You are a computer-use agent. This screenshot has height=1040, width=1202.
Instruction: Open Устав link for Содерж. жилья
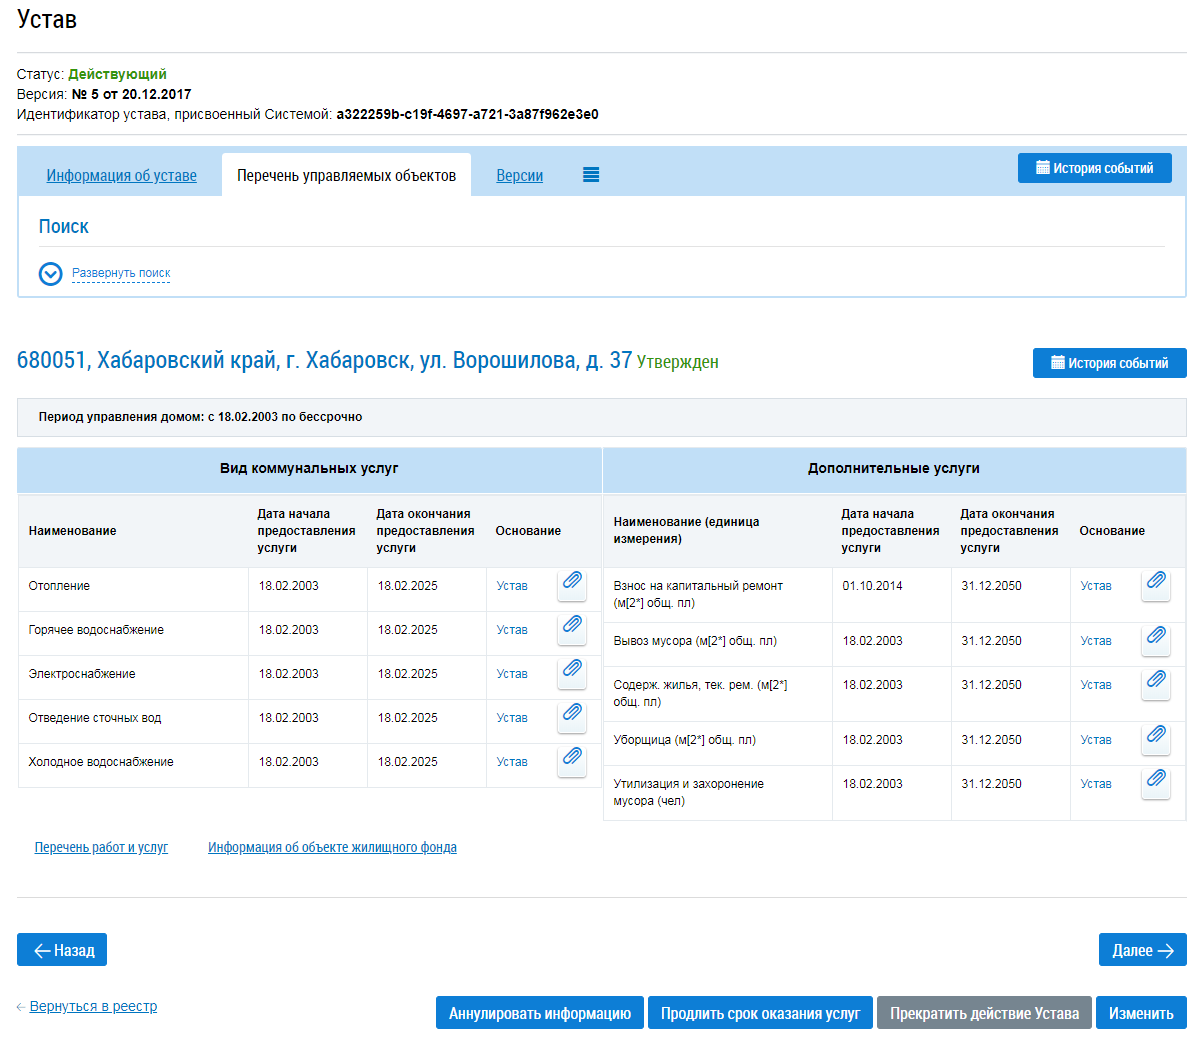point(1096,685)
